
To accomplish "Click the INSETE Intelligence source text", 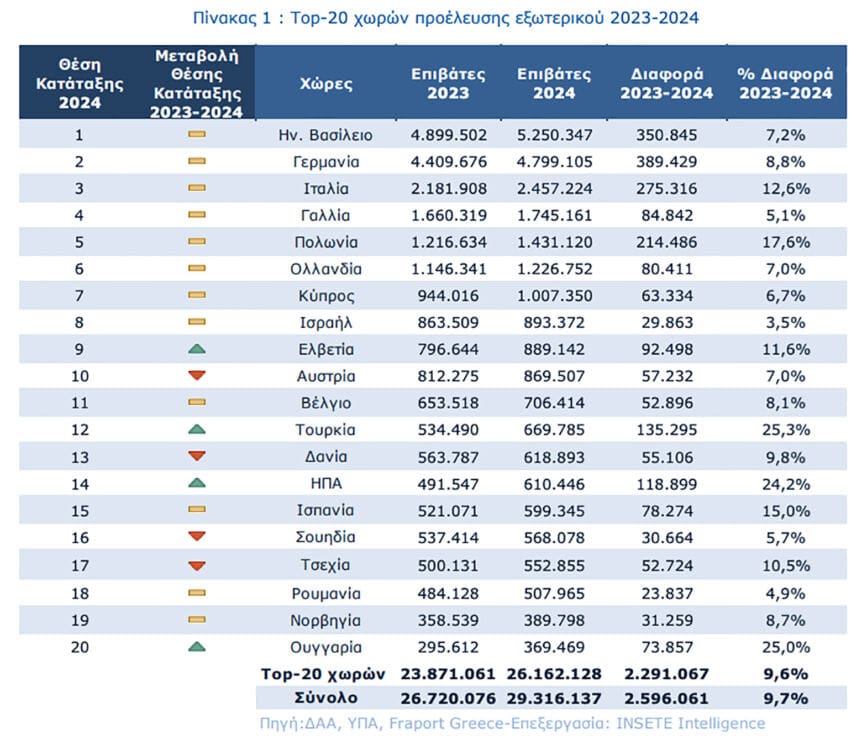I will (690, 723).
